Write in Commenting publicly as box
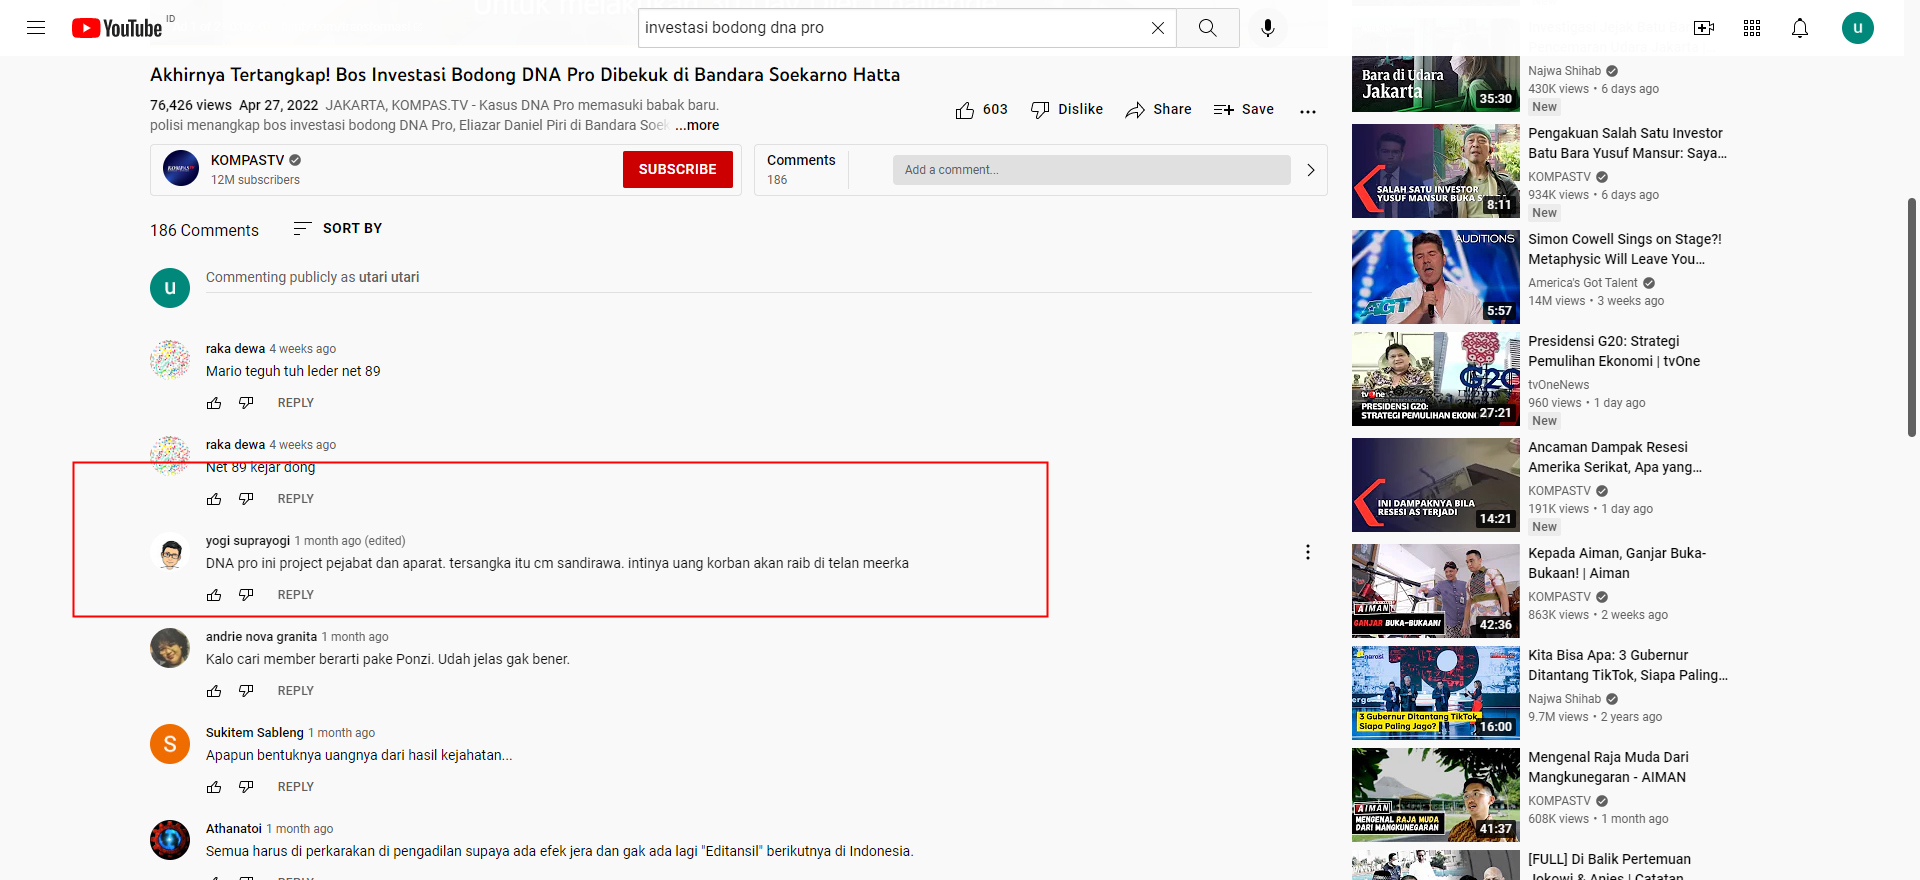1920x880 pixels. point(758,278)
